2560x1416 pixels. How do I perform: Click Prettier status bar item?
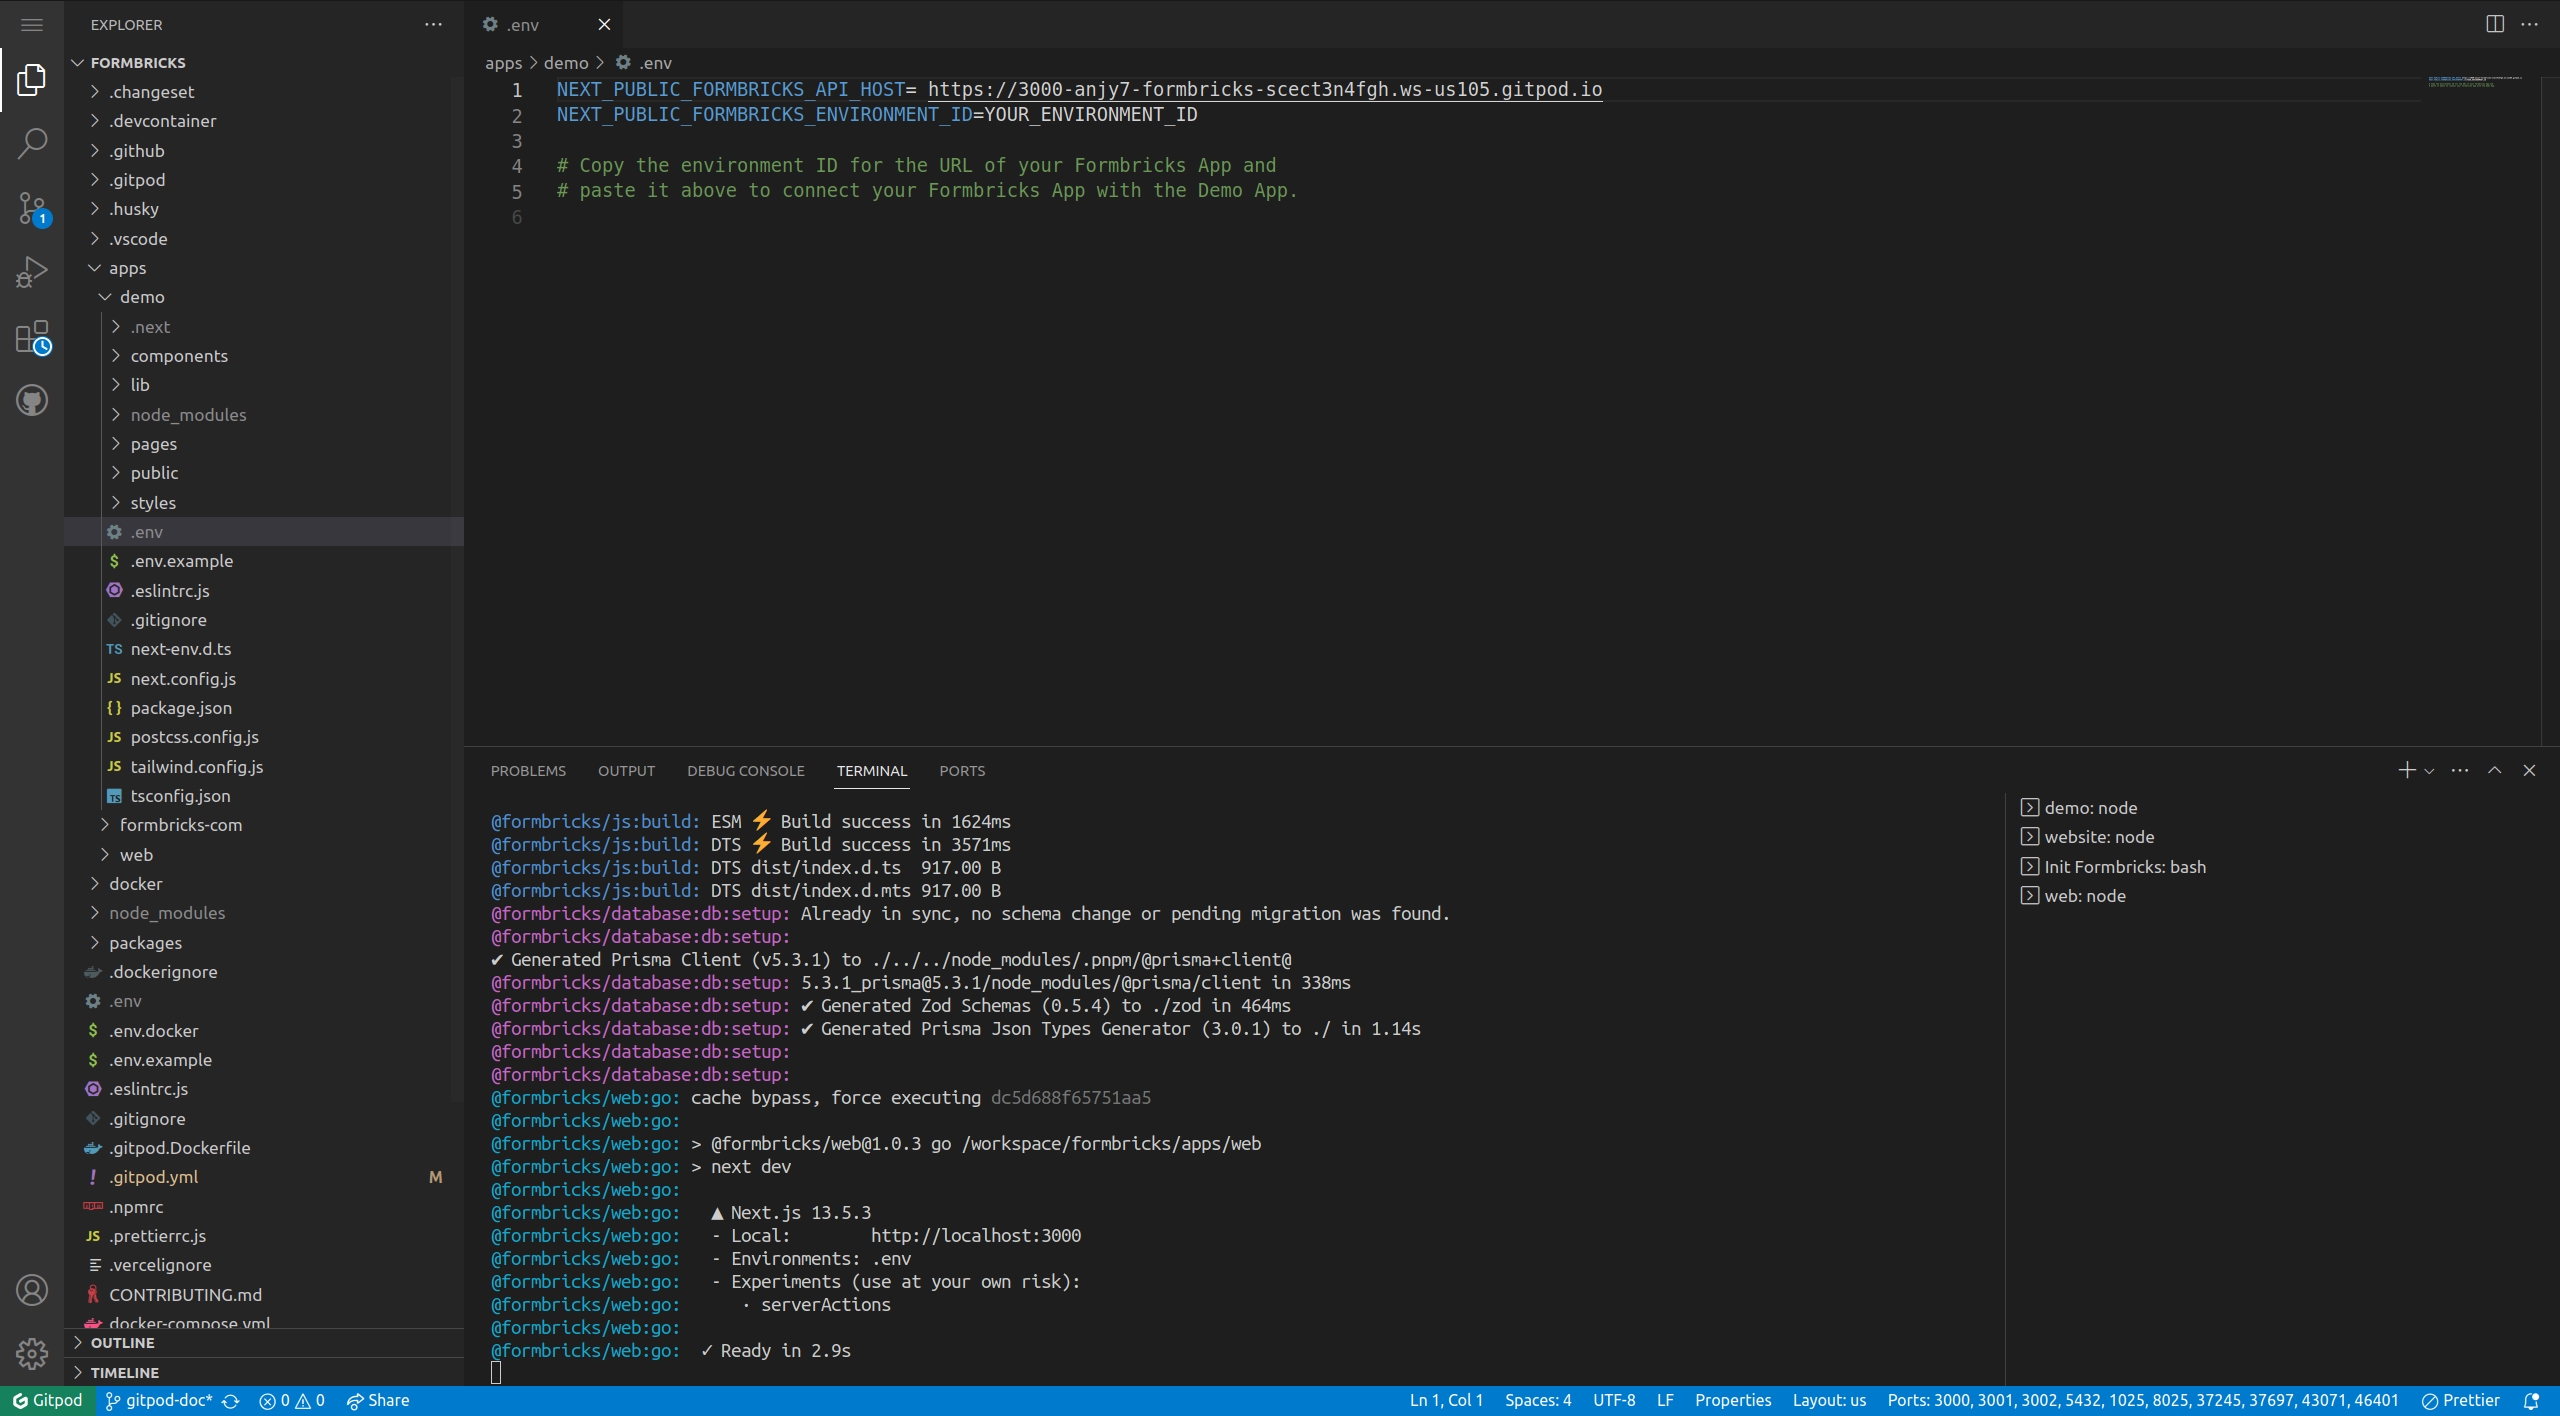pos(2460,1401)
